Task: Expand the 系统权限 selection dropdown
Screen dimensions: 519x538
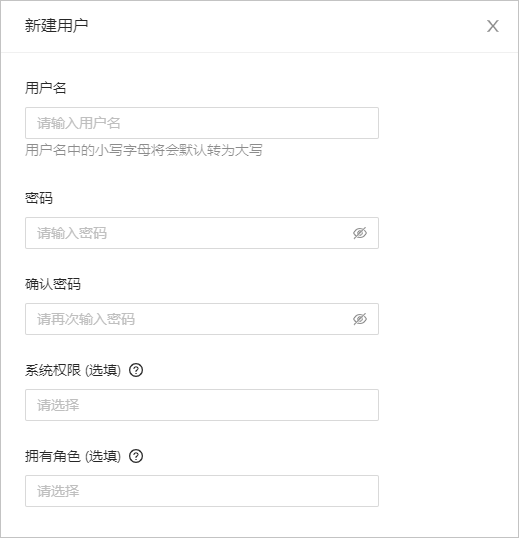Action: (202, 405)
